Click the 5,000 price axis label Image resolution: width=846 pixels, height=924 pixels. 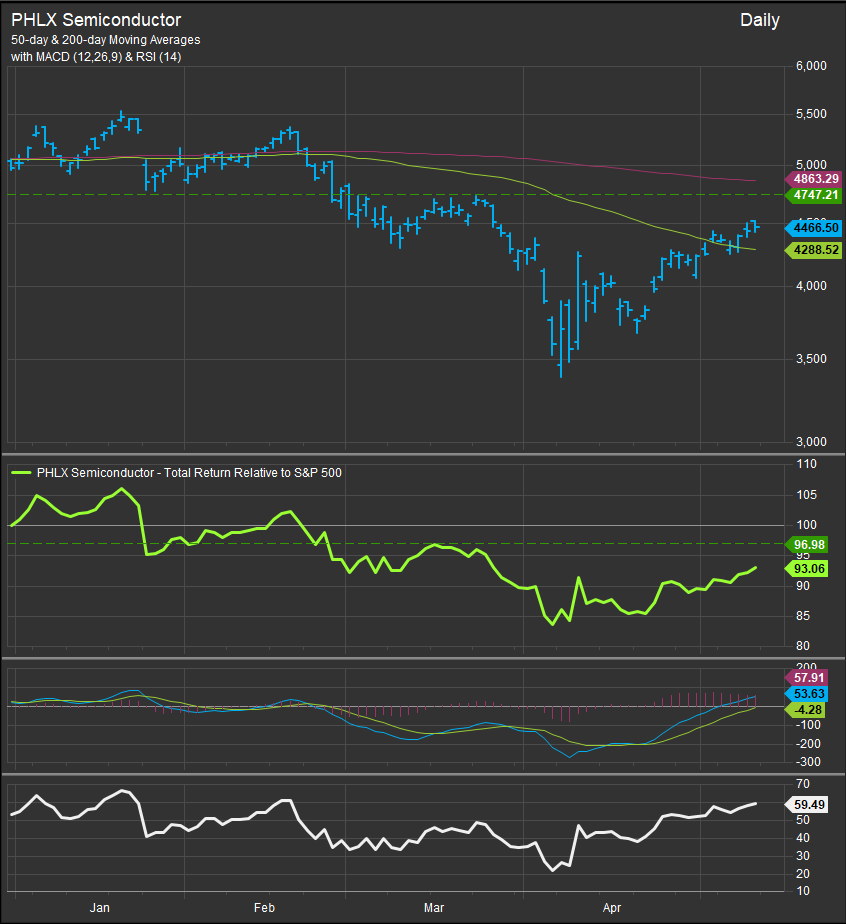811,165
